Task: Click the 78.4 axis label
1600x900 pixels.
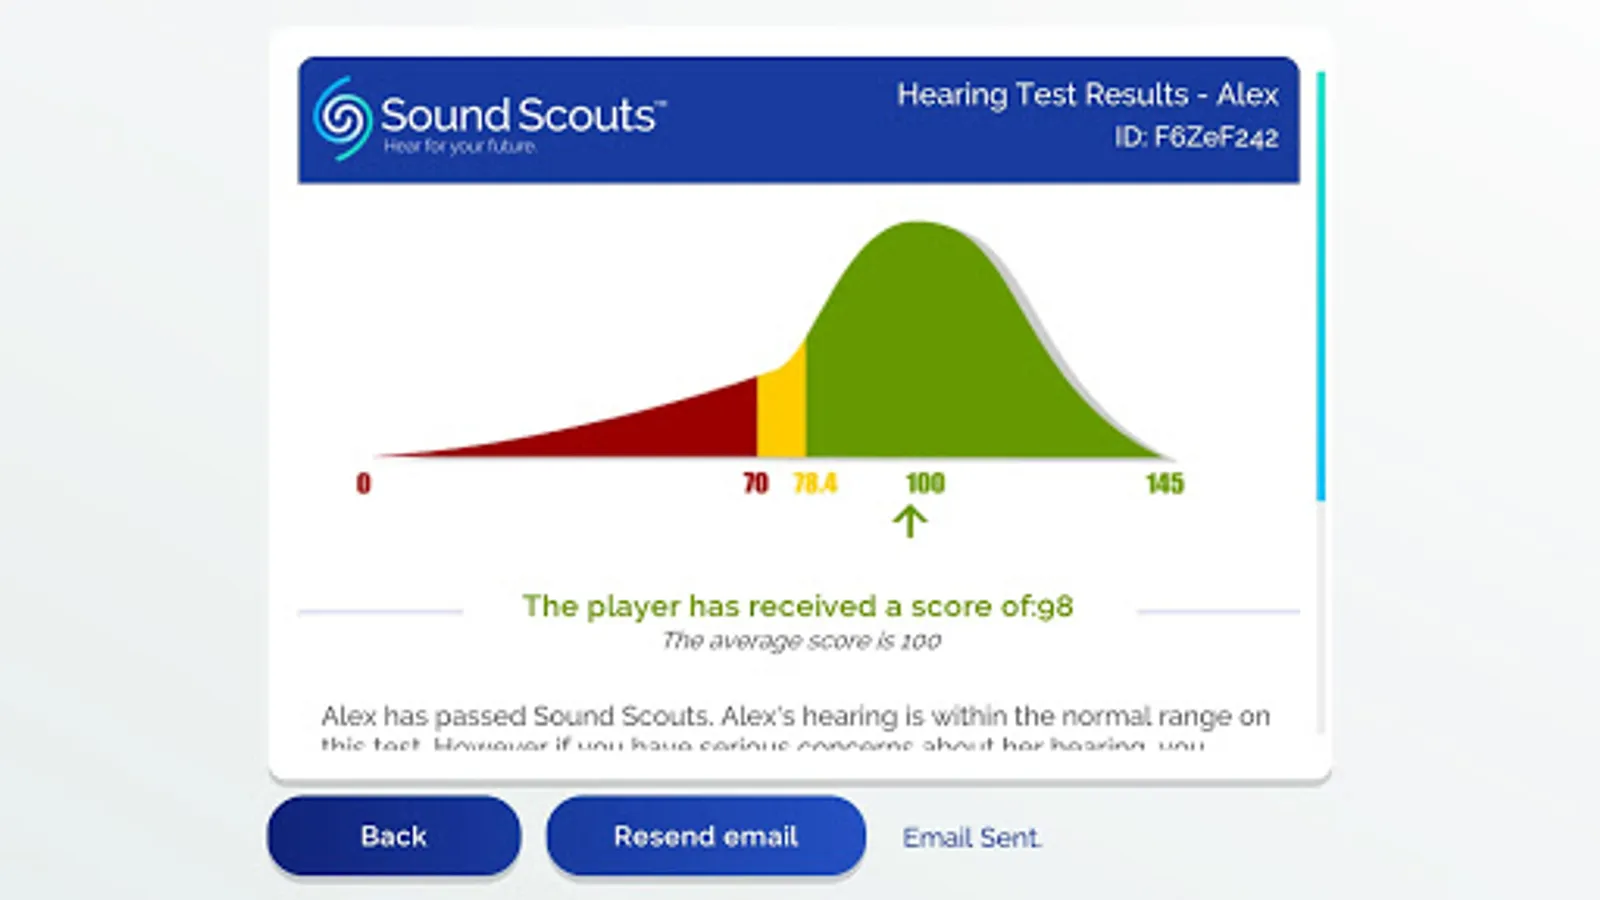Action: pos(815,484)
